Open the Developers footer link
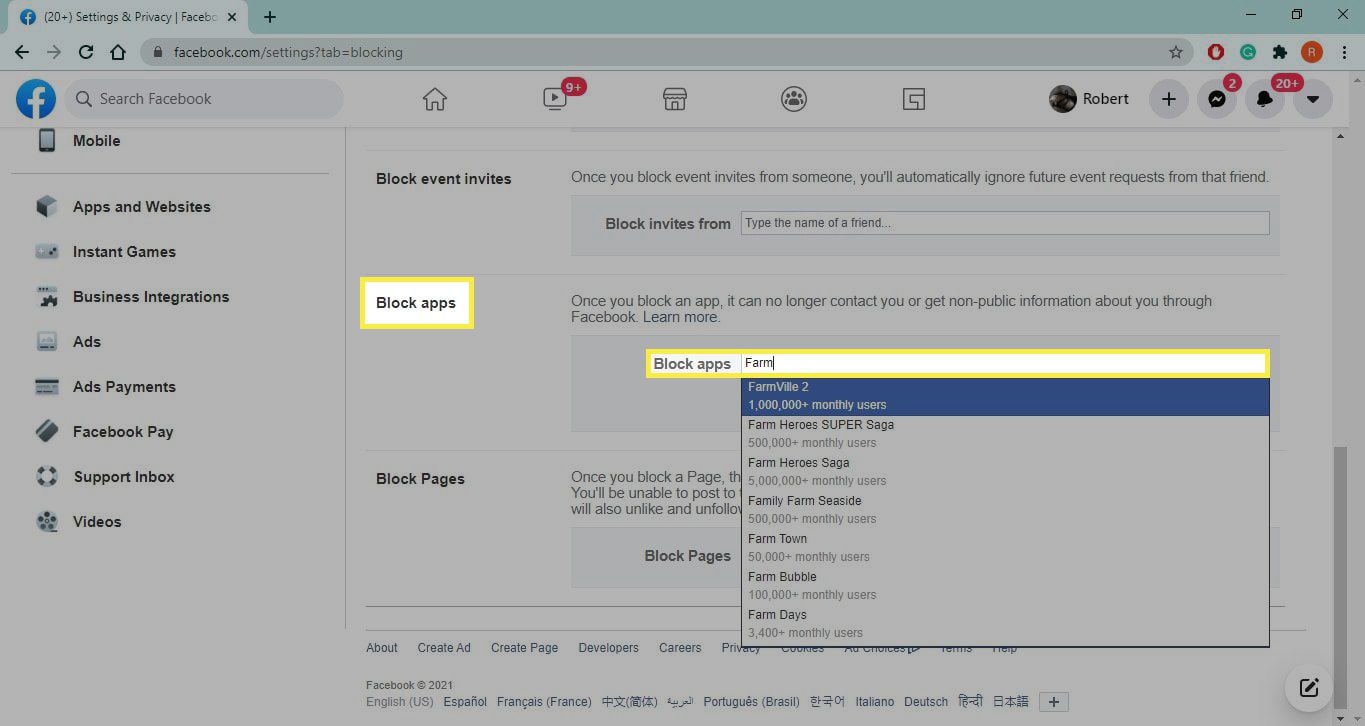 coord(608,648)
